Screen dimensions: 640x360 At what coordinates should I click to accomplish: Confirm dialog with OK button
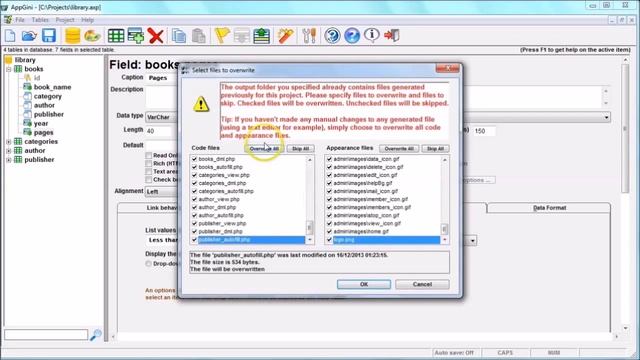pyautogui.click(x=364, y=284)
